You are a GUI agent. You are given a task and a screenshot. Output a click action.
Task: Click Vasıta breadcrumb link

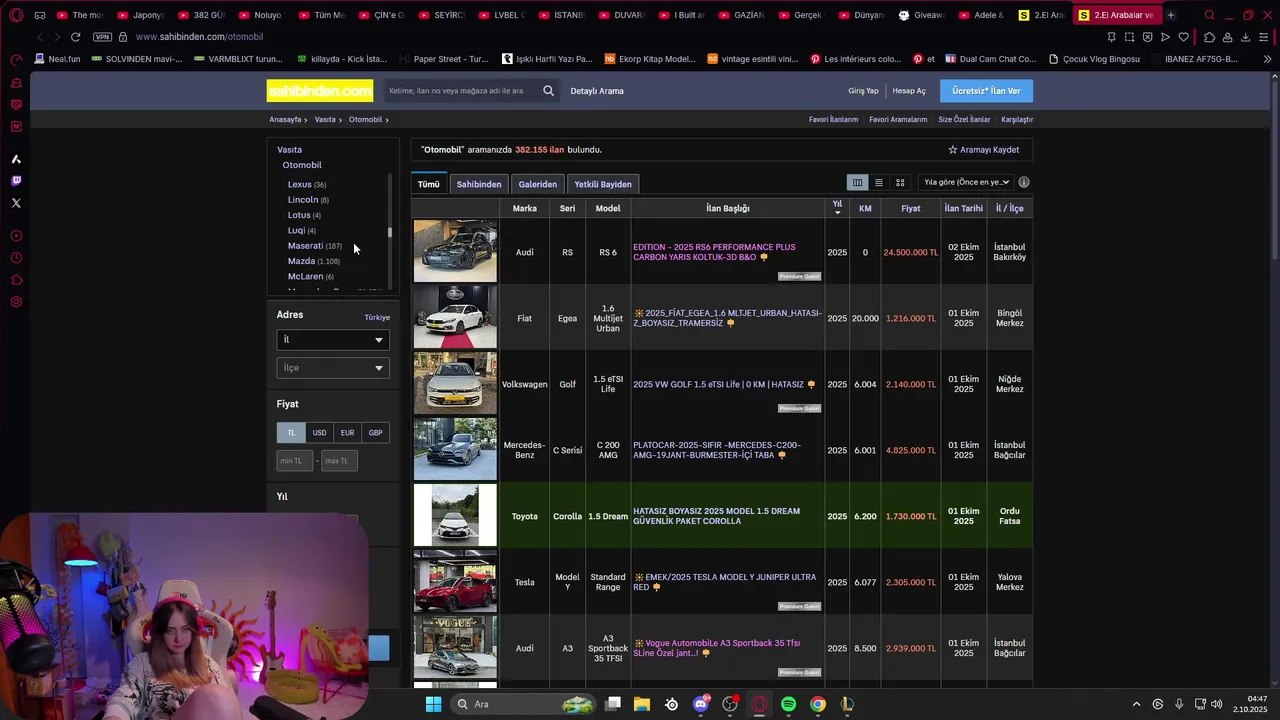325,120
